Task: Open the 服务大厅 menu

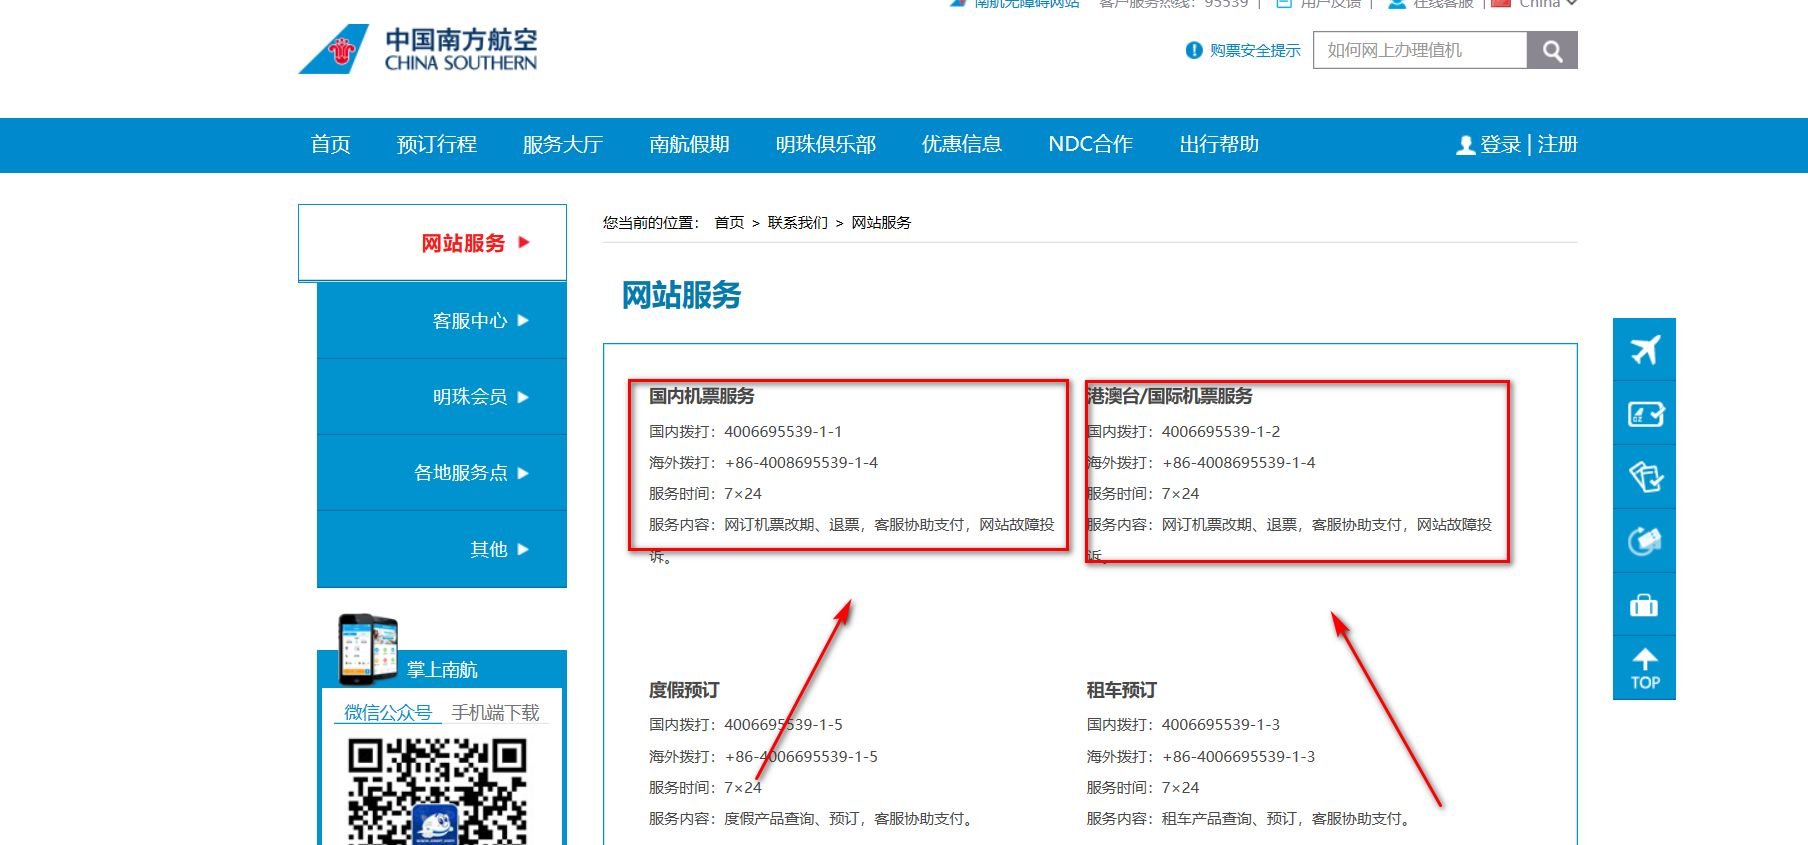Action: 563,145
